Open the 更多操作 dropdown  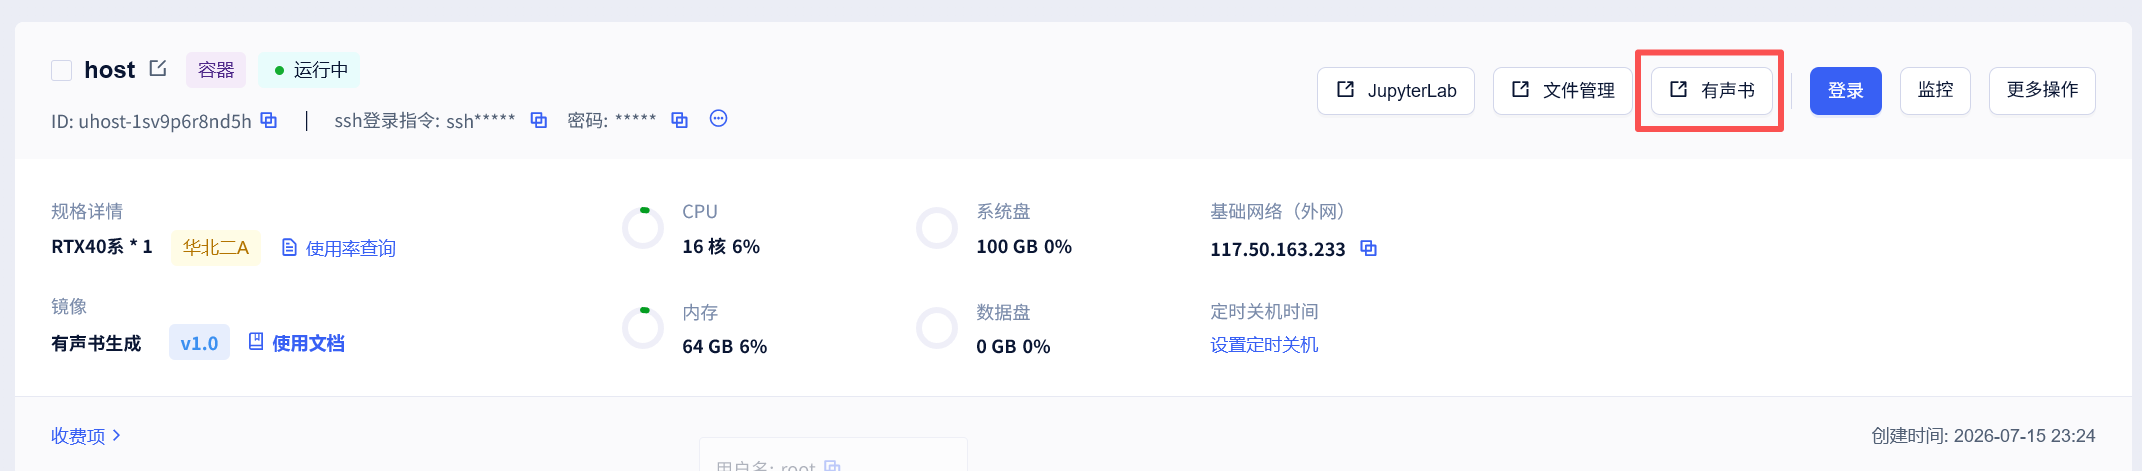(x=2042, y=91)
